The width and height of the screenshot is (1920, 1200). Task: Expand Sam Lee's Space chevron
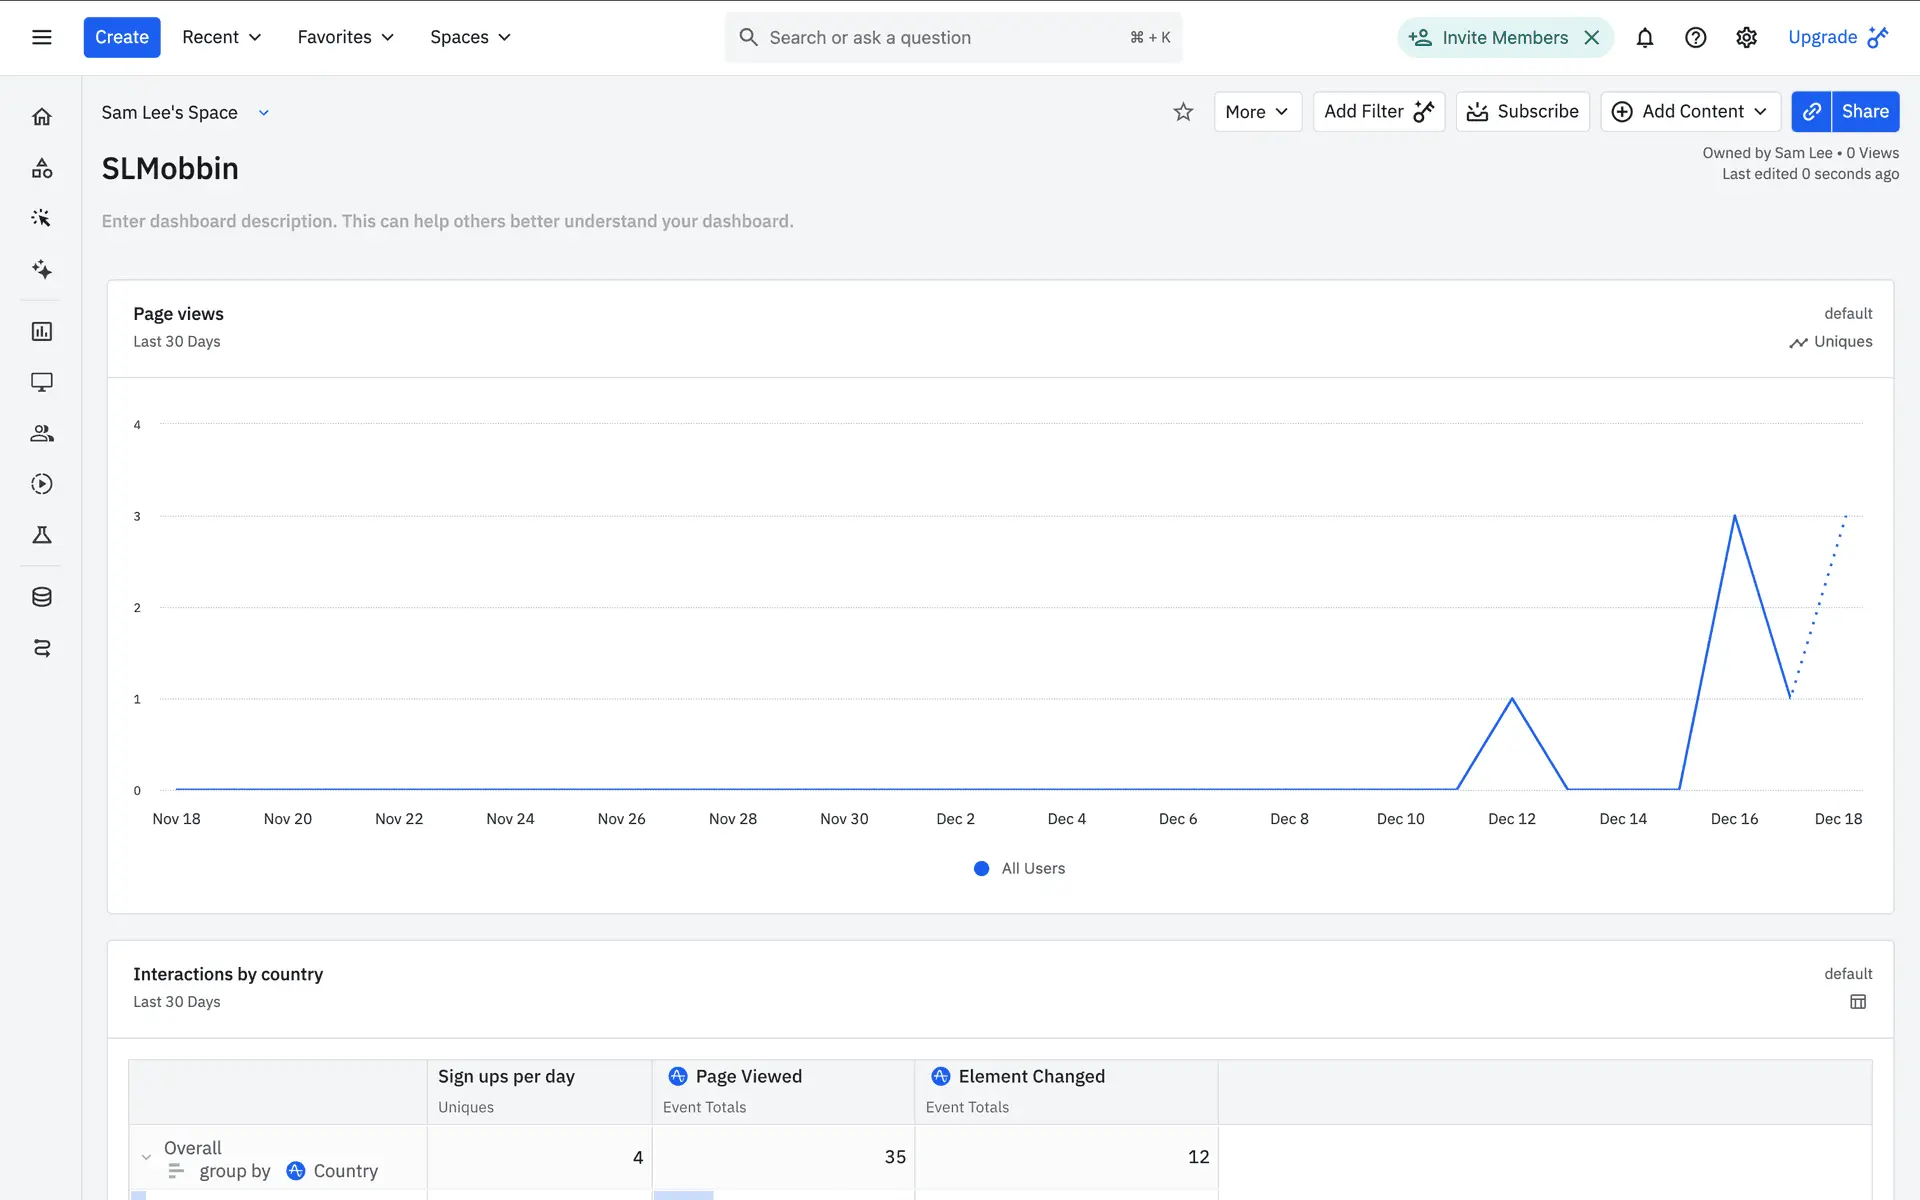click(x=264, y=113)
